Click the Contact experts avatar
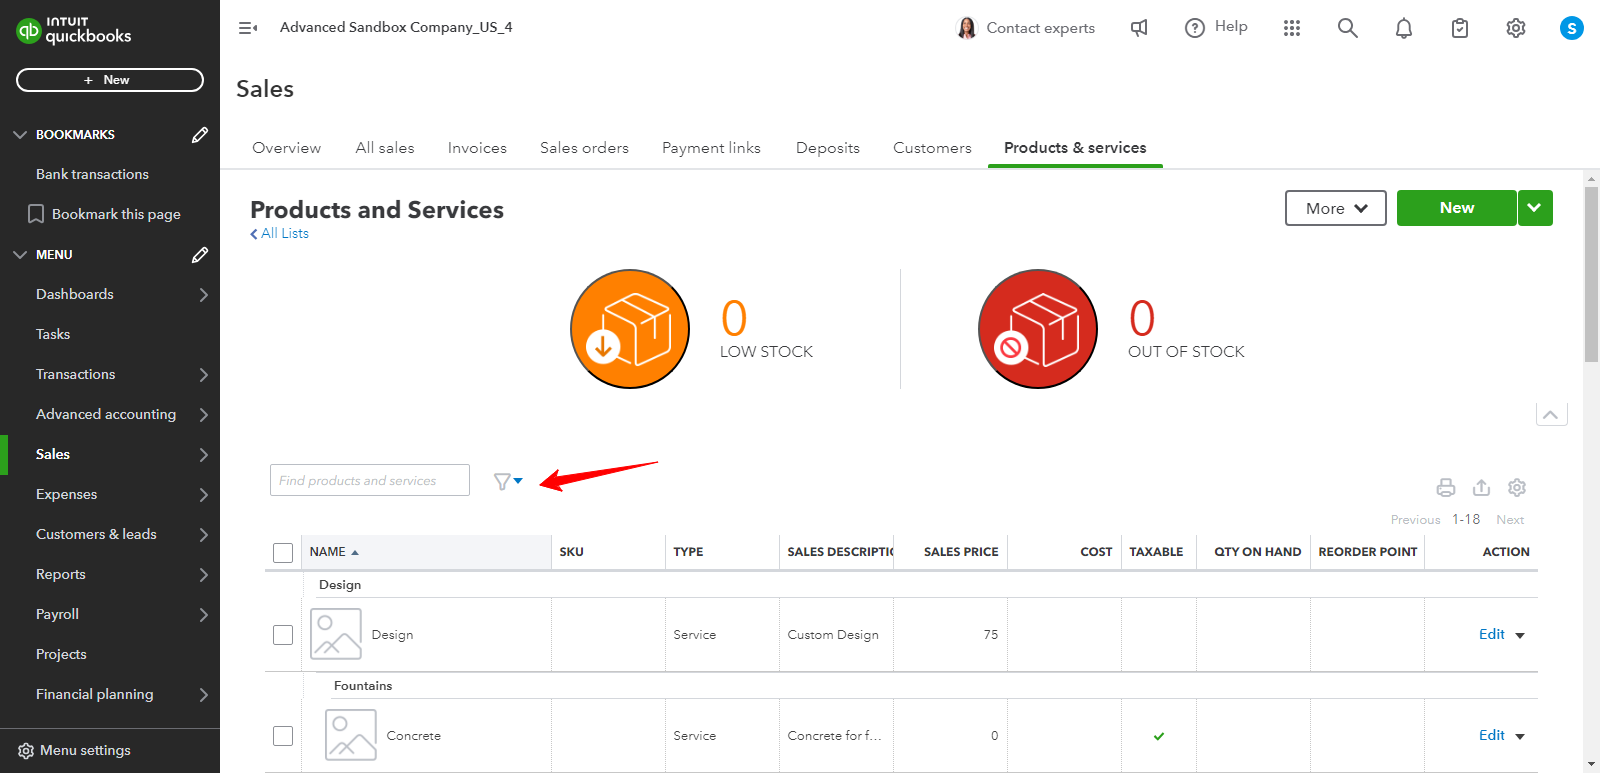1600x773 pixels. (967, 28)
